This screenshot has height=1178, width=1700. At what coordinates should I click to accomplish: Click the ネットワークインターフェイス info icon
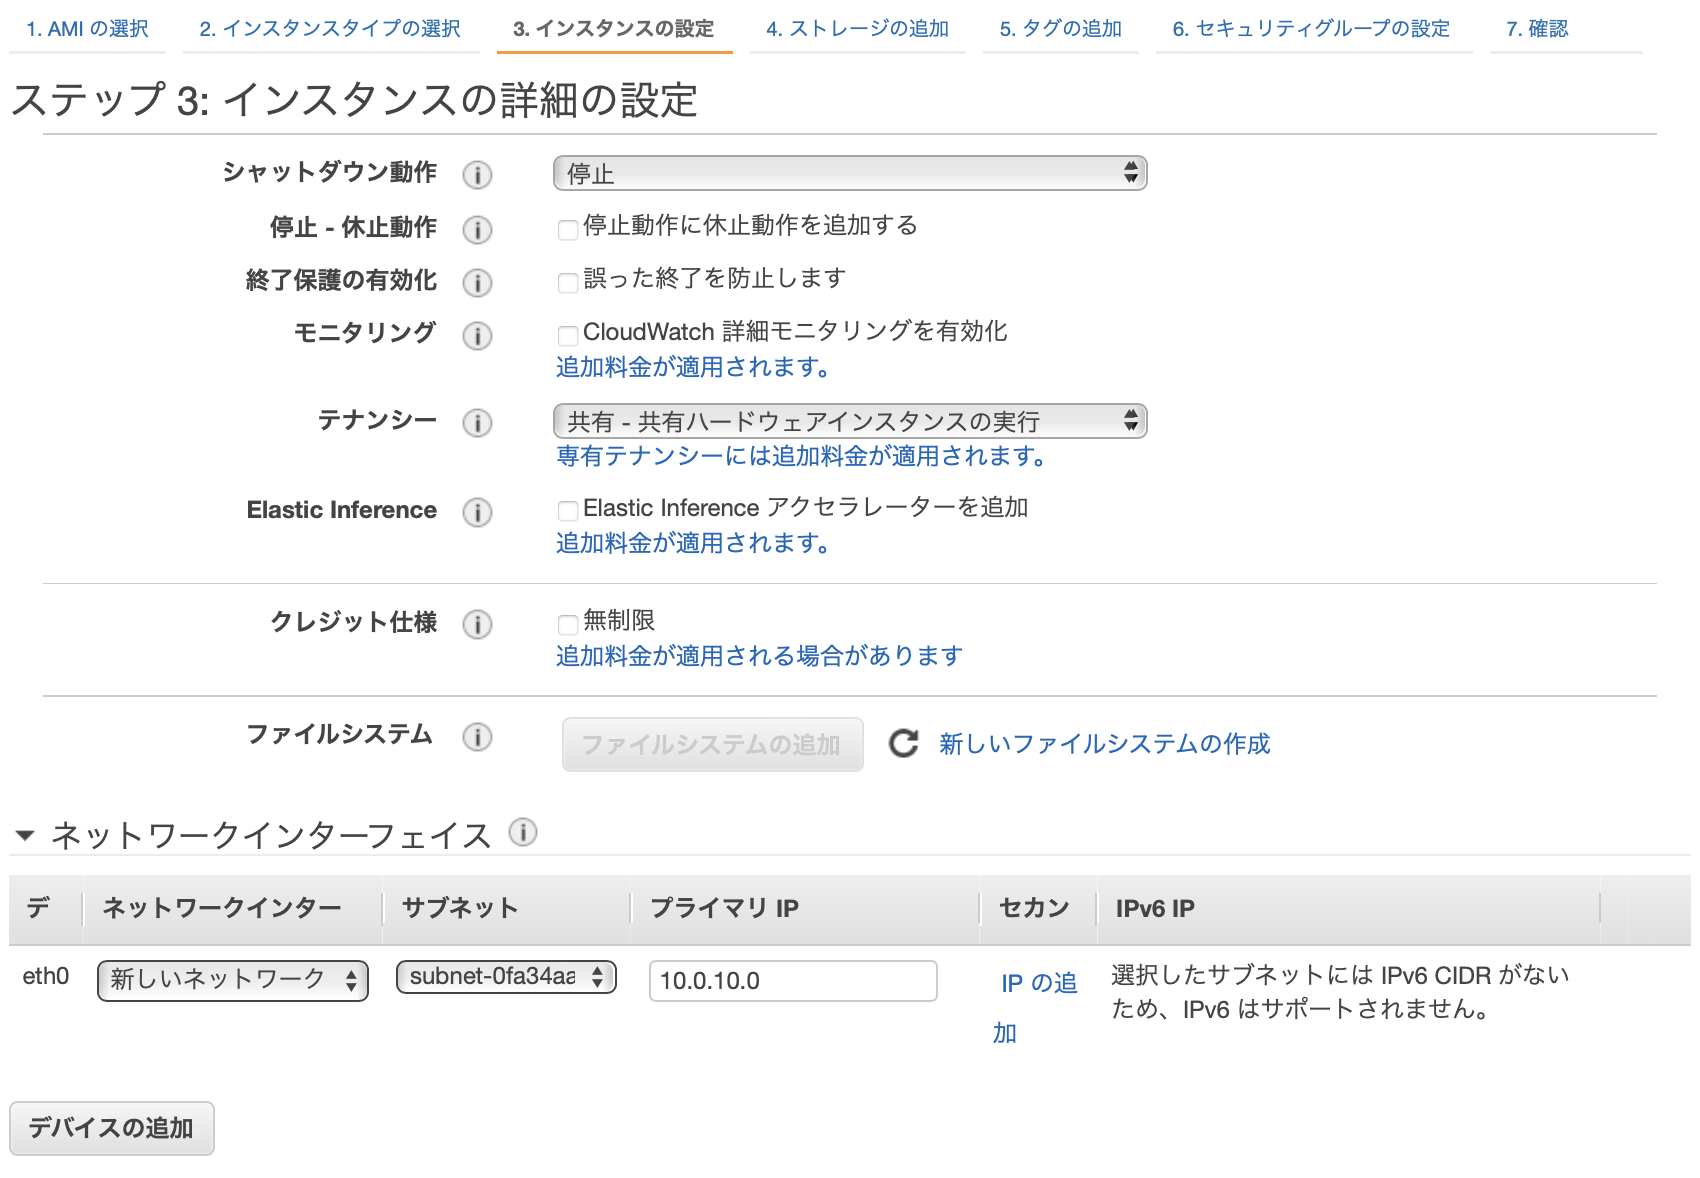[522, 833]
